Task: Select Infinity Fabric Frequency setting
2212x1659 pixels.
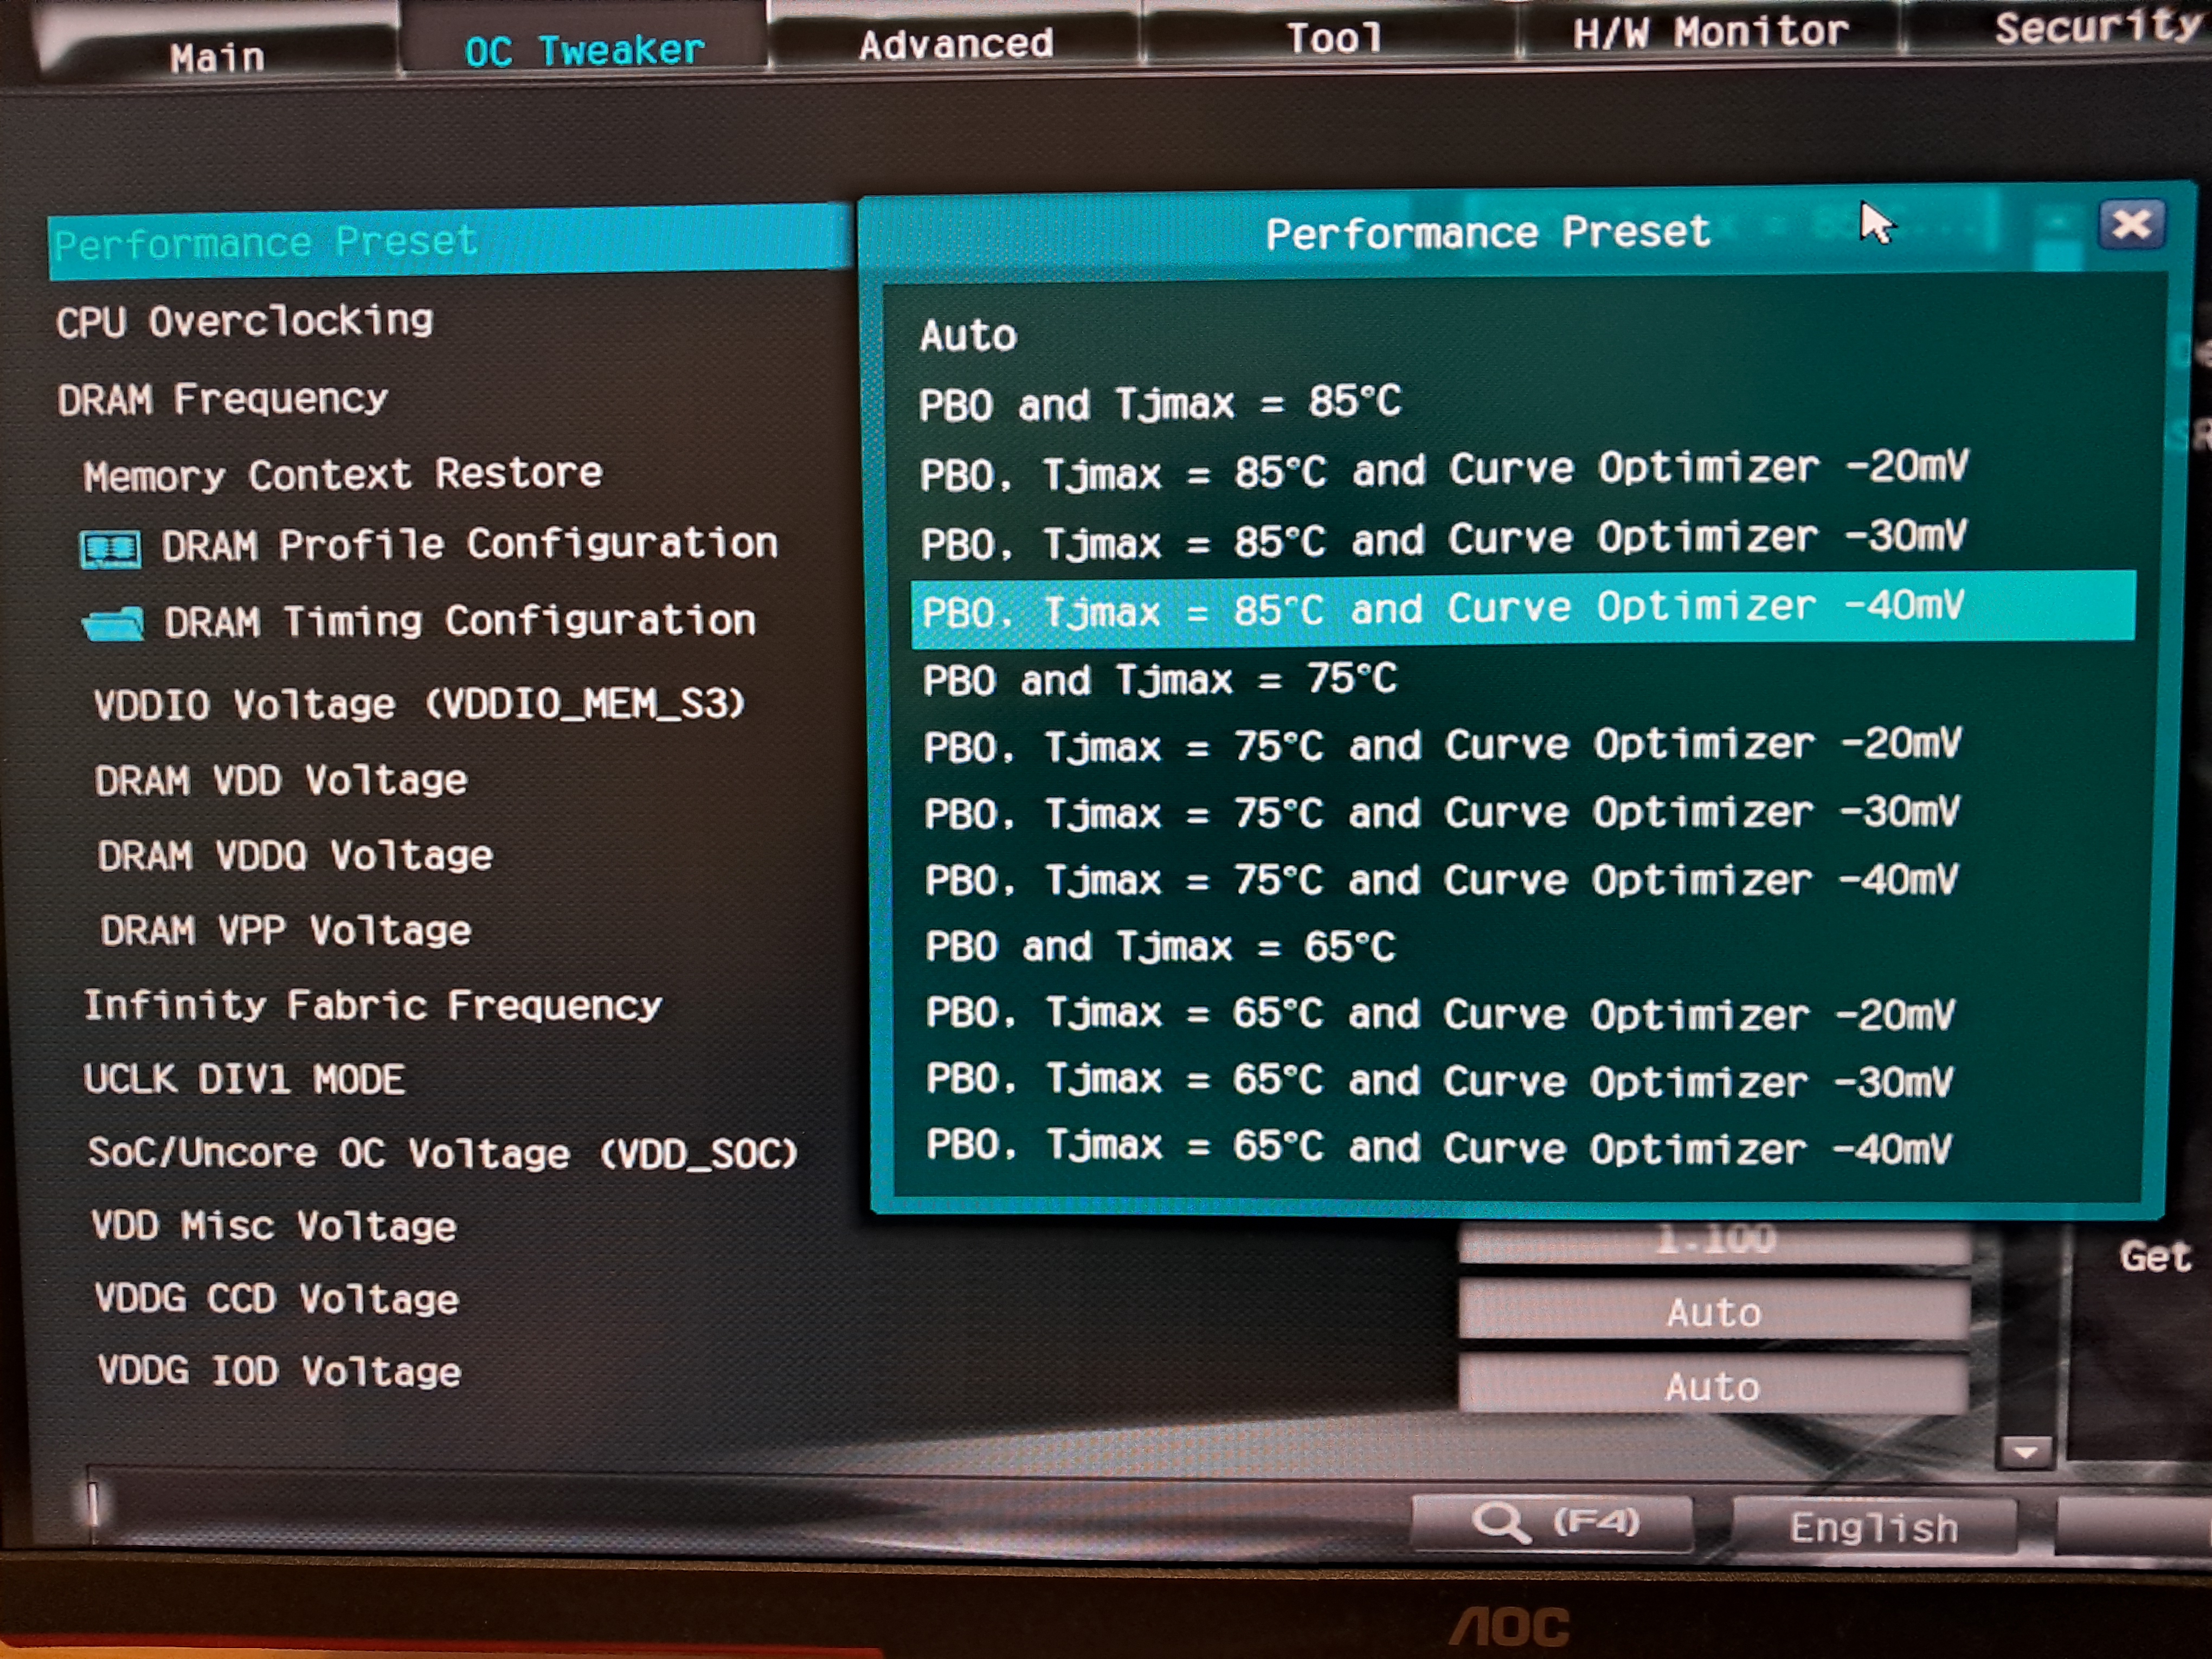Action: (x=372, y=1005)
